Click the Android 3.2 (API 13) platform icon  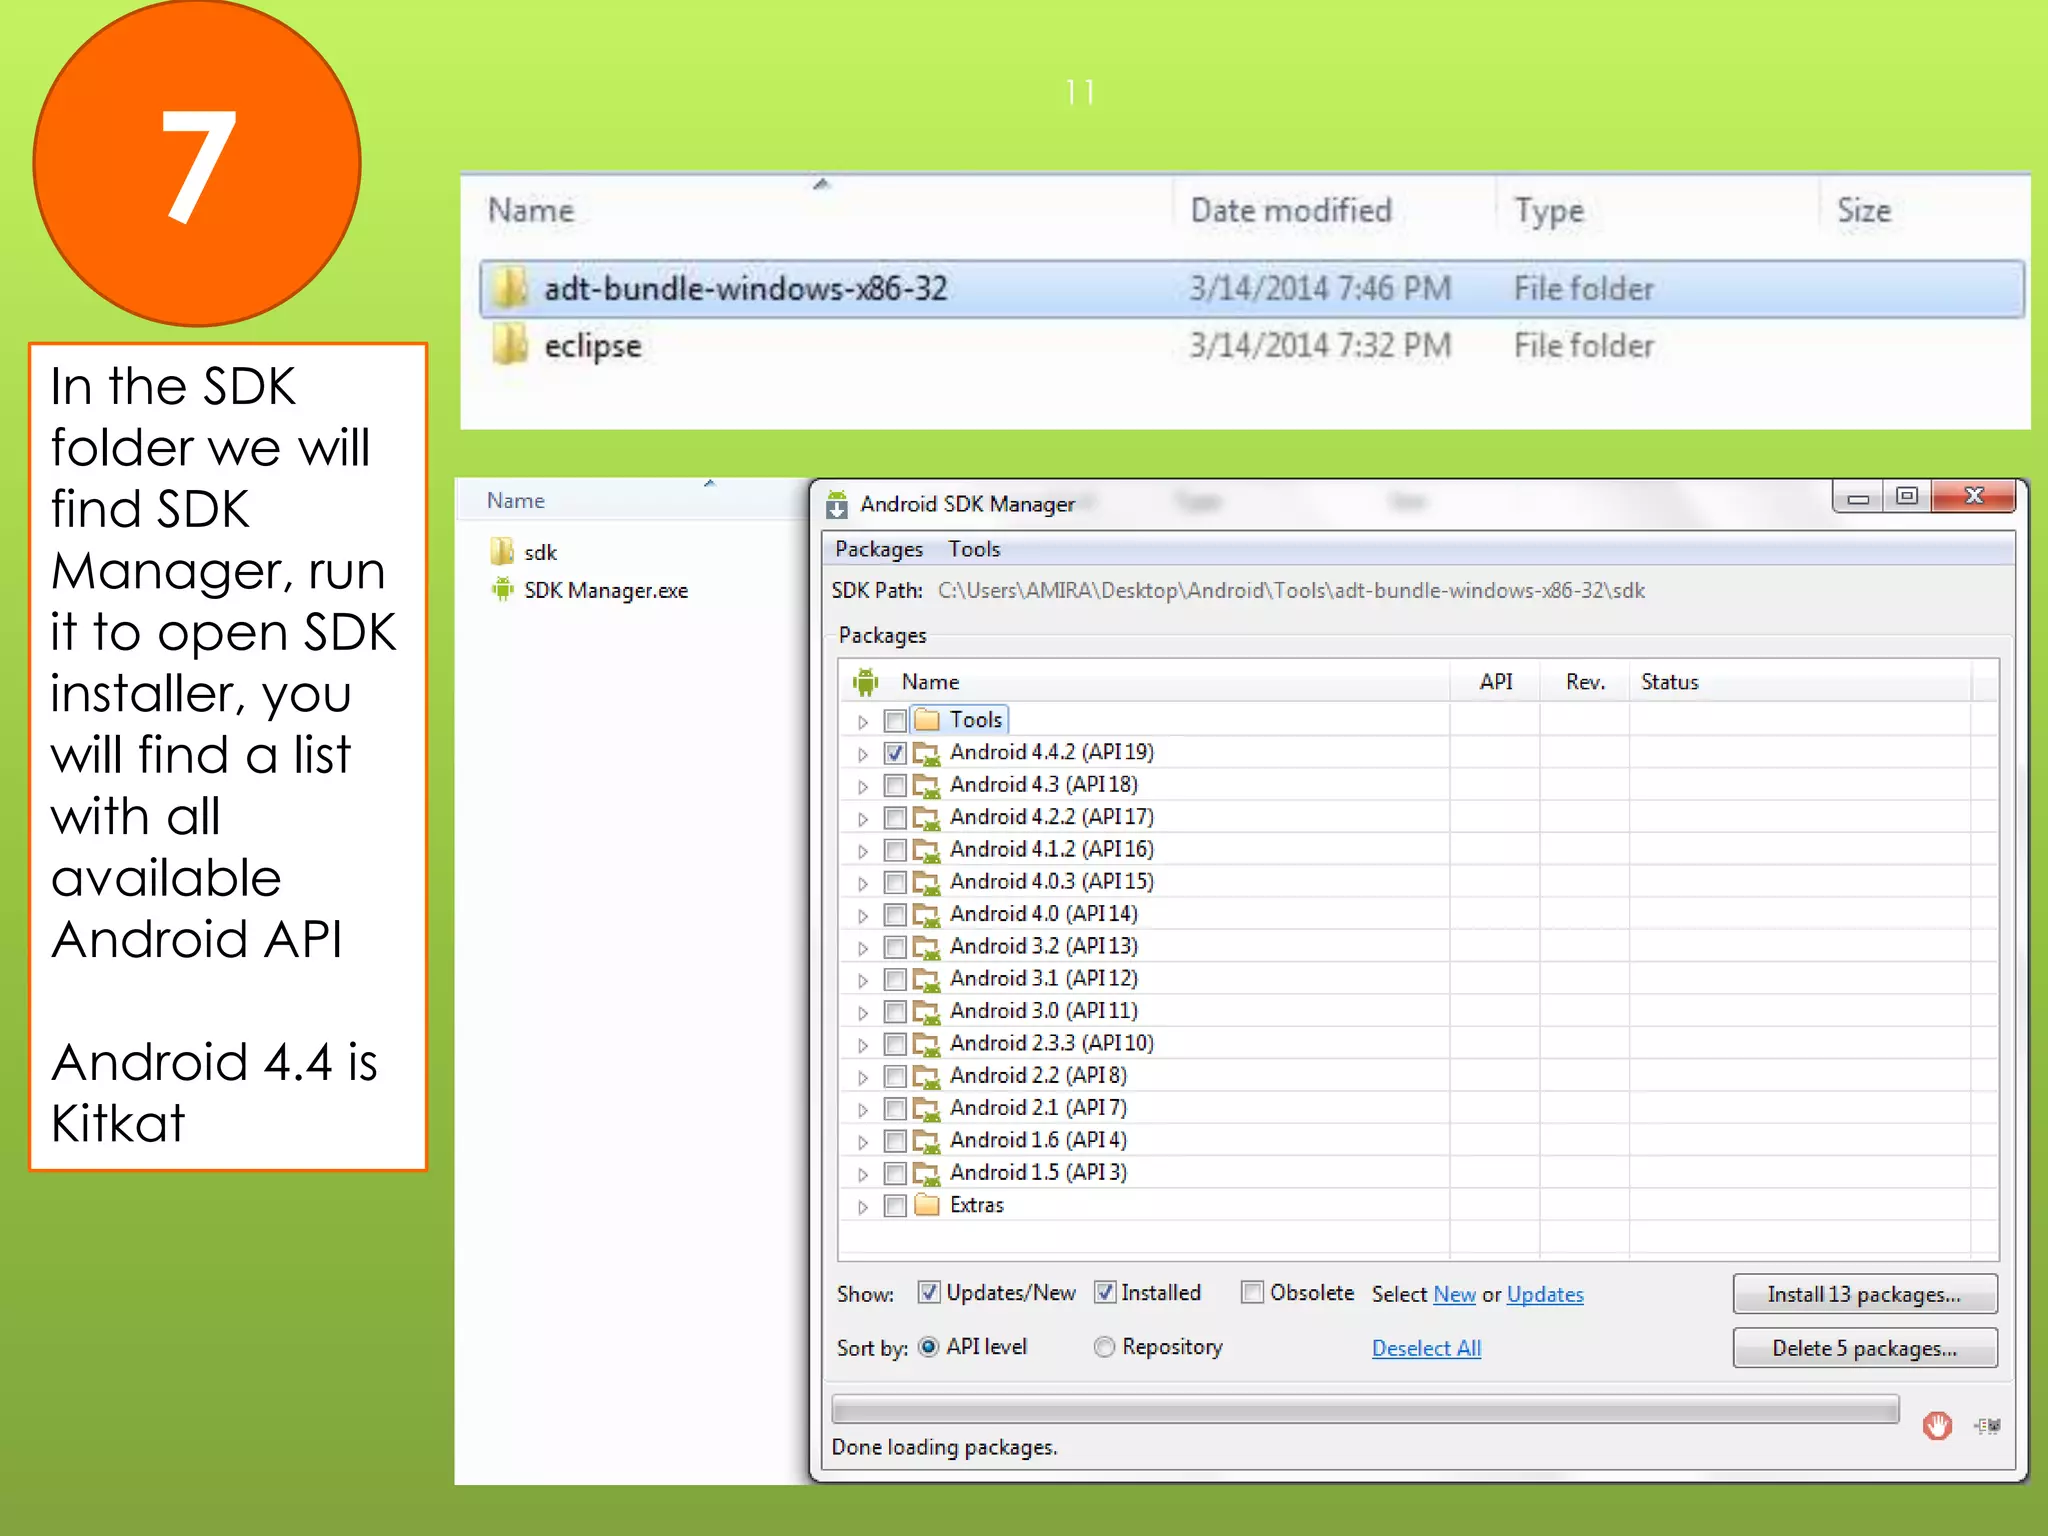click(x=927, y=947)
